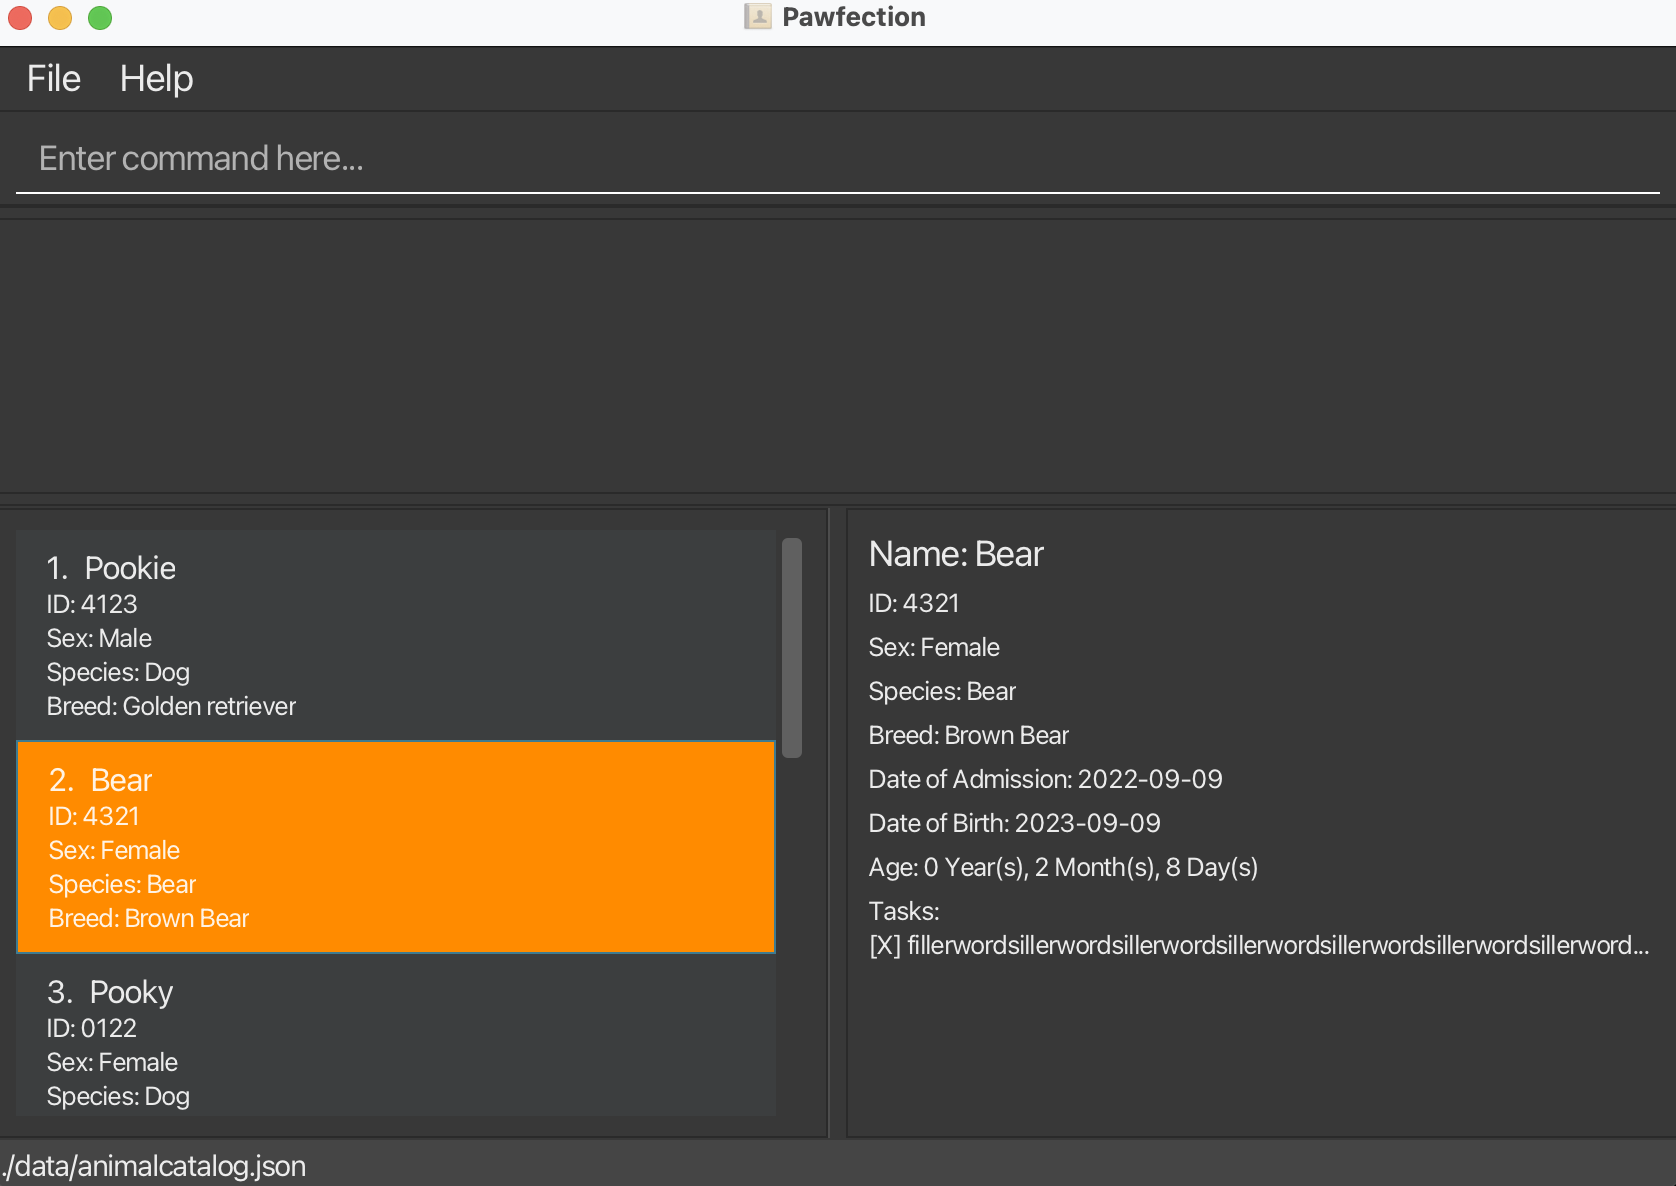Click the animal list scrollbar thumb
The width and height of the screenshot is (1676, 1186).
tap(792, 648)
